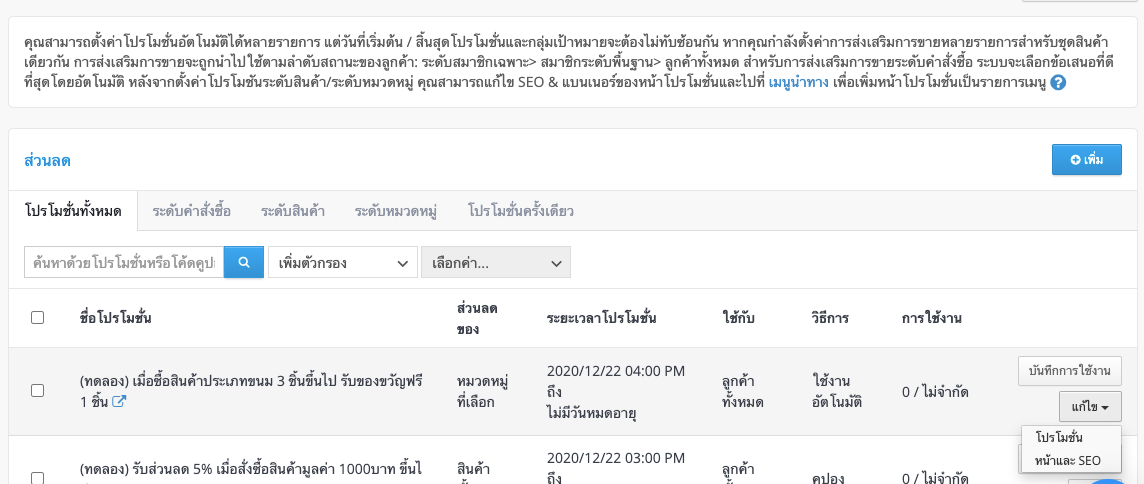Click the blue เพิ่ม add button
The width and height of the screenshot is (1144, 484).
[x=1086, y=160]
